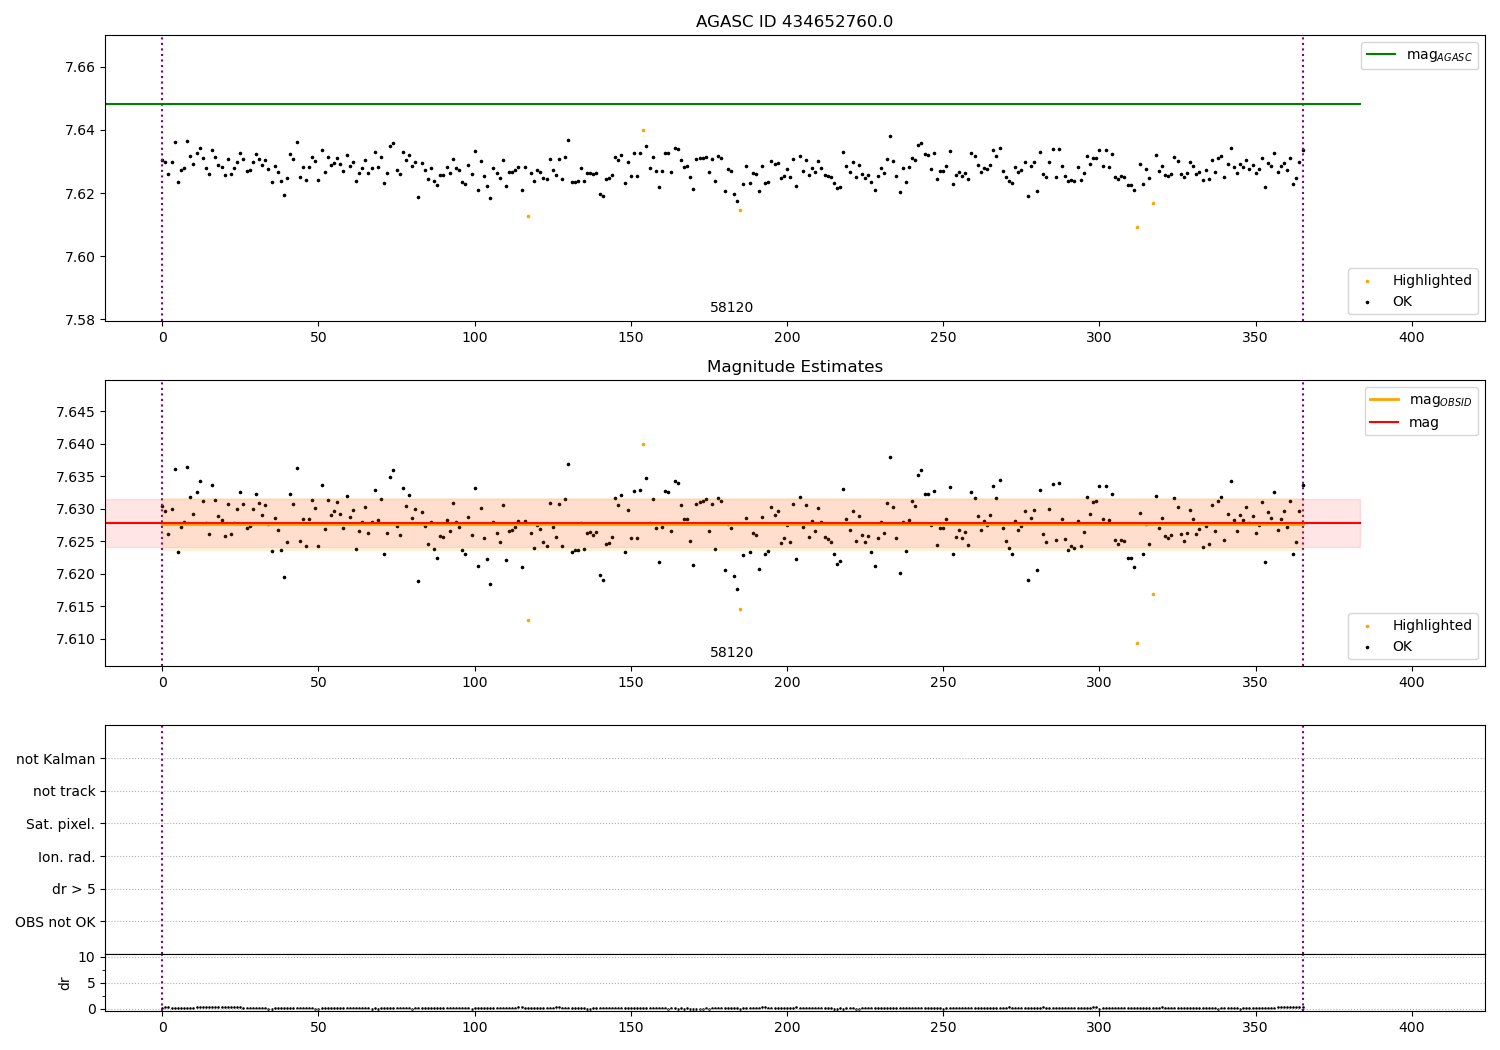Click the OK marker in middle plot legend
This screenshot has width=1500, height=1050.
click(x=1368, y=647)
